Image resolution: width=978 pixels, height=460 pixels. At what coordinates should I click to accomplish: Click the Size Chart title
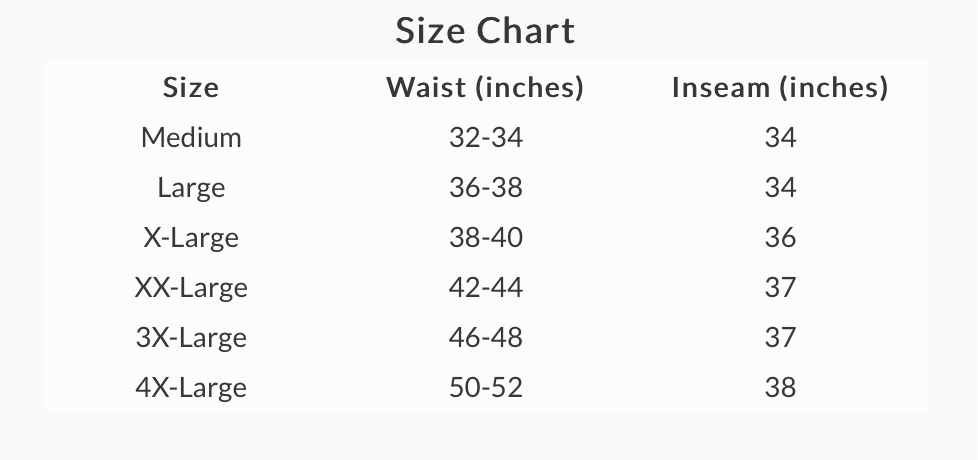pos(485,31)
